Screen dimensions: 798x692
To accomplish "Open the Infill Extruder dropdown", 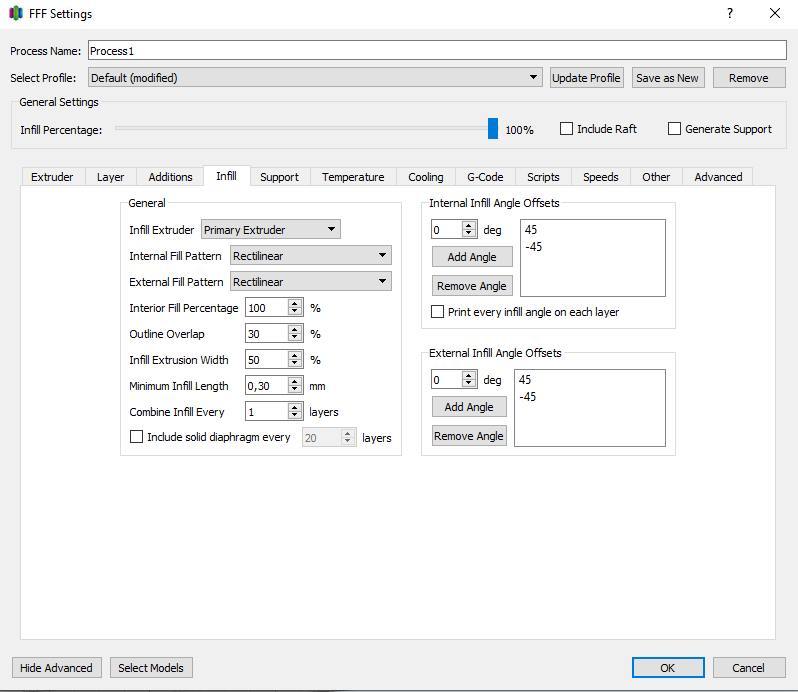I will click(271, 230).
